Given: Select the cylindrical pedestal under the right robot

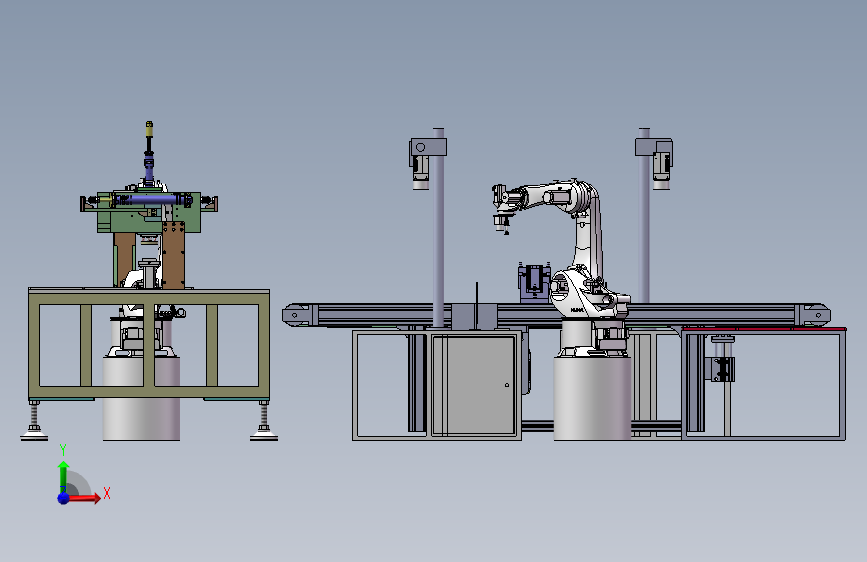Looking at the screenshot, I should [592, 398].
